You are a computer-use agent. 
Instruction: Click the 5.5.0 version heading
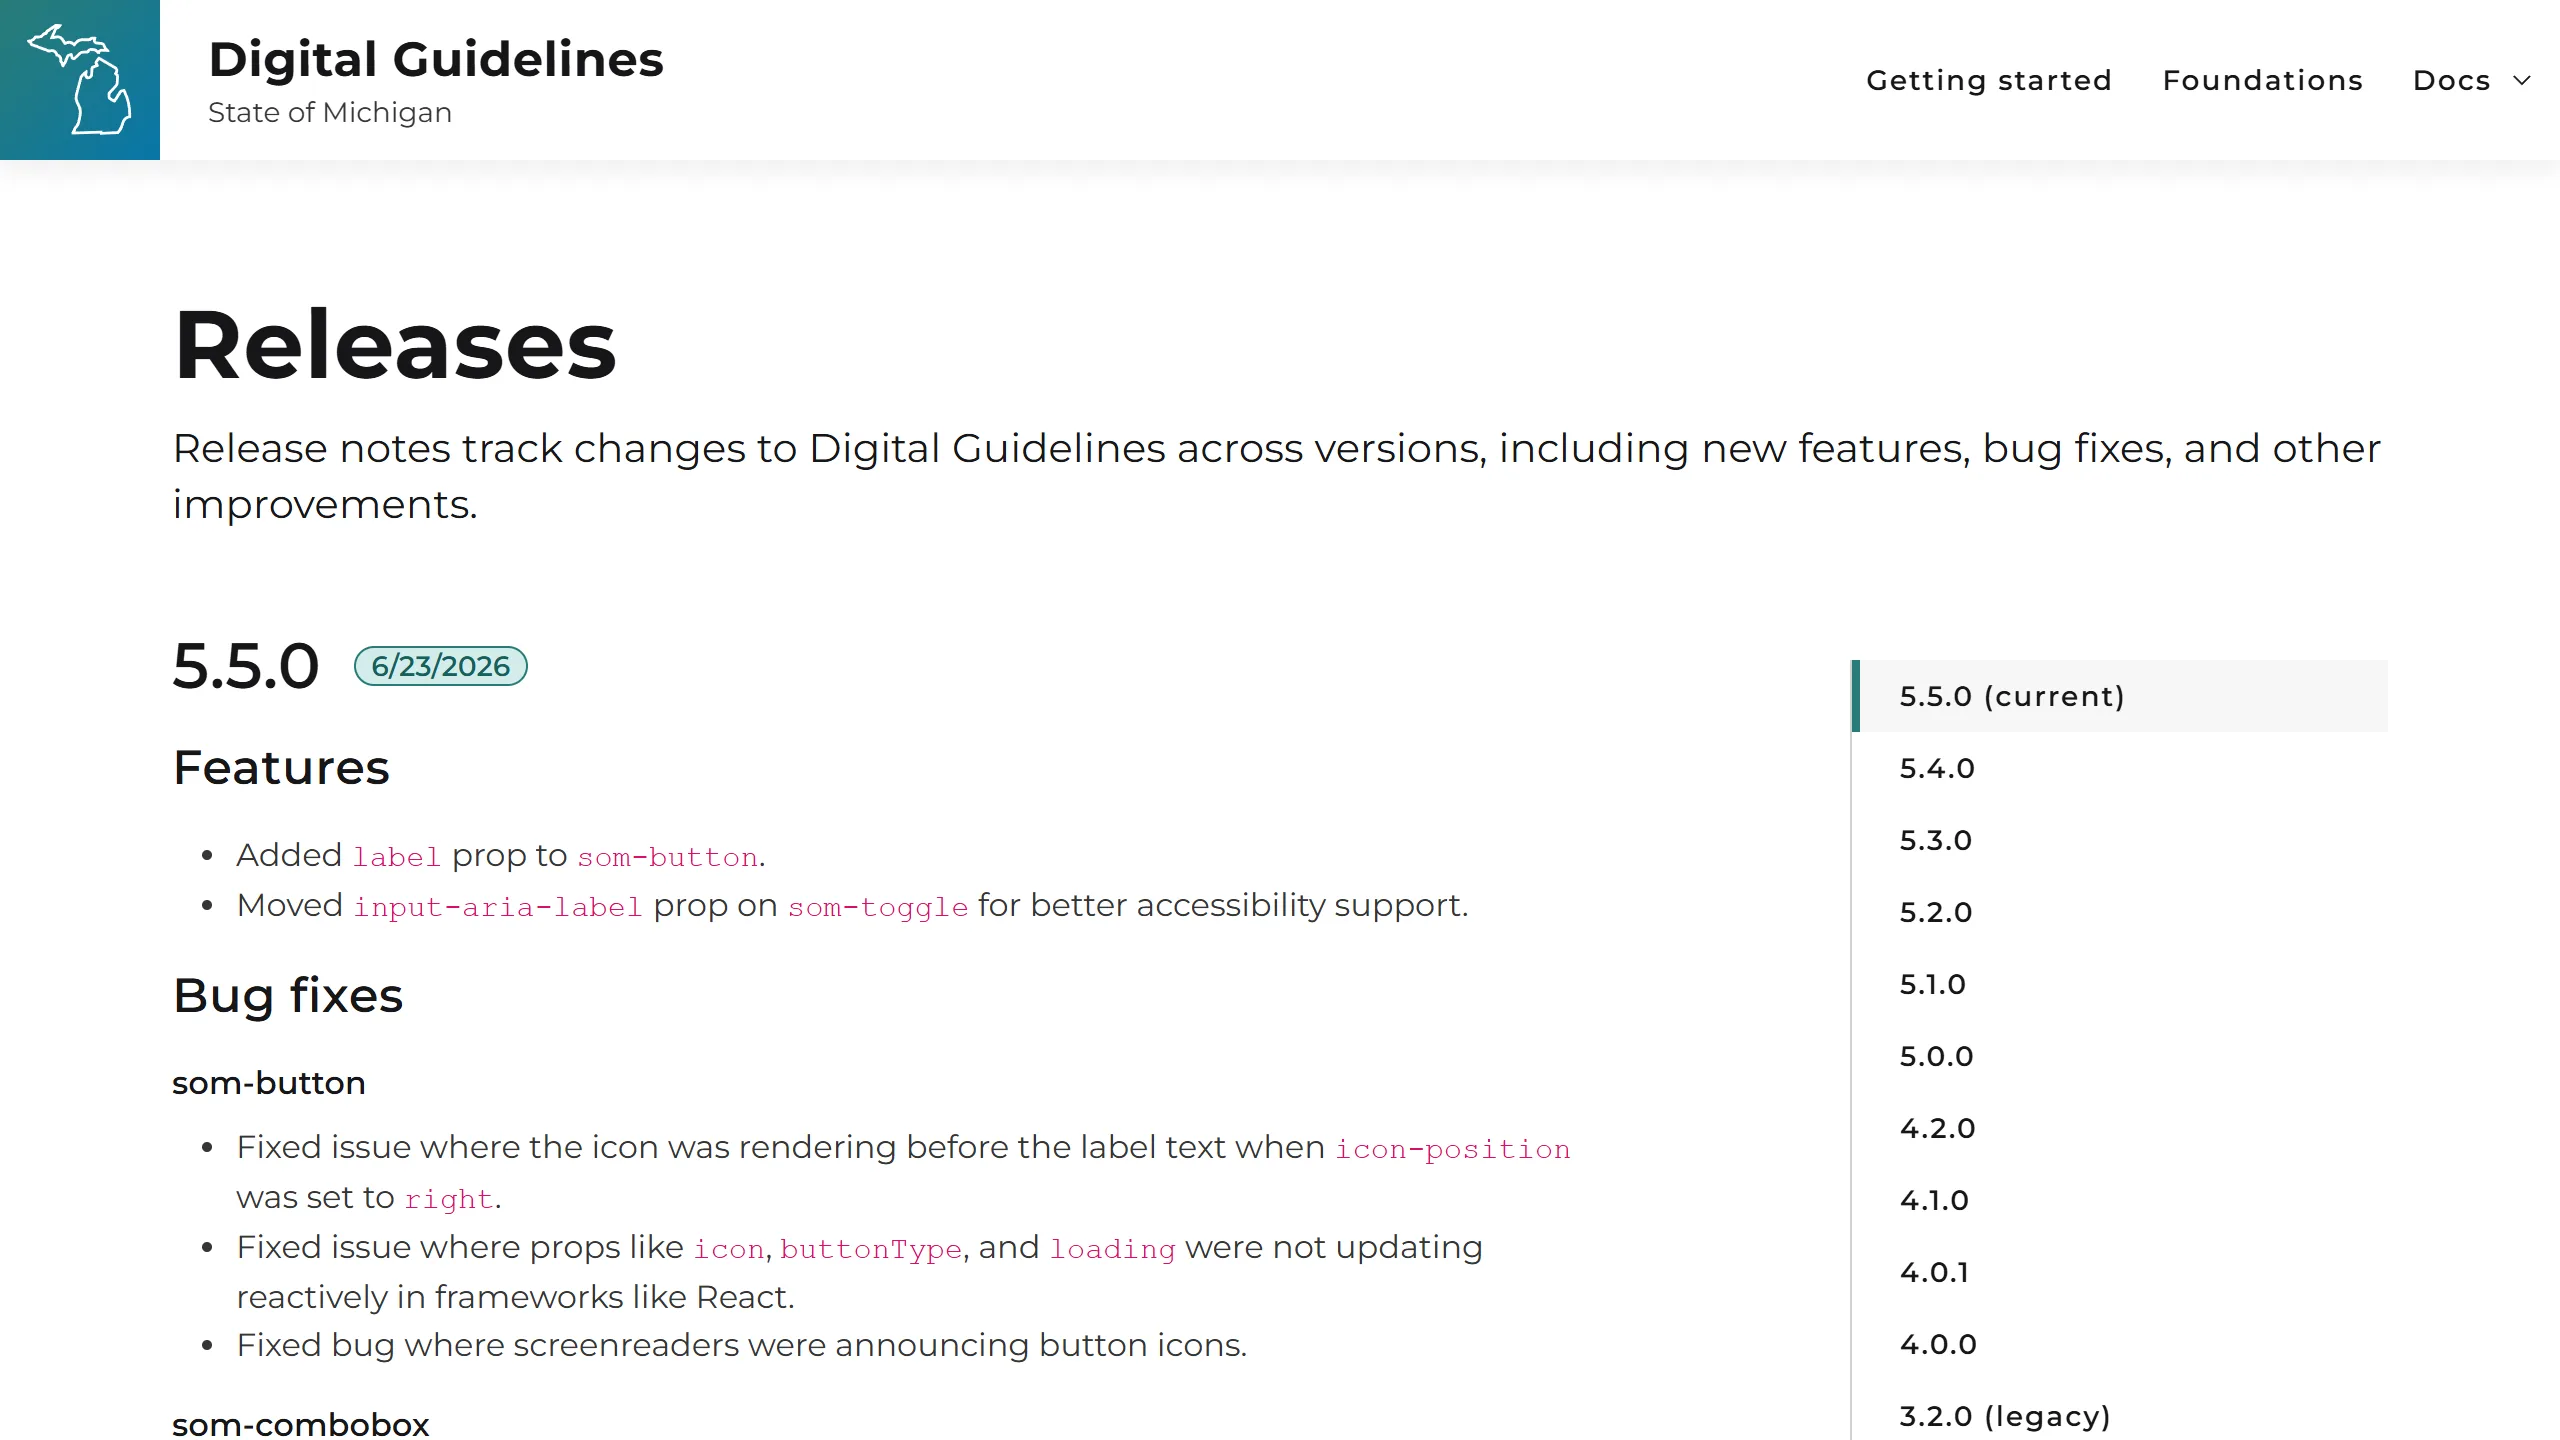246,666
